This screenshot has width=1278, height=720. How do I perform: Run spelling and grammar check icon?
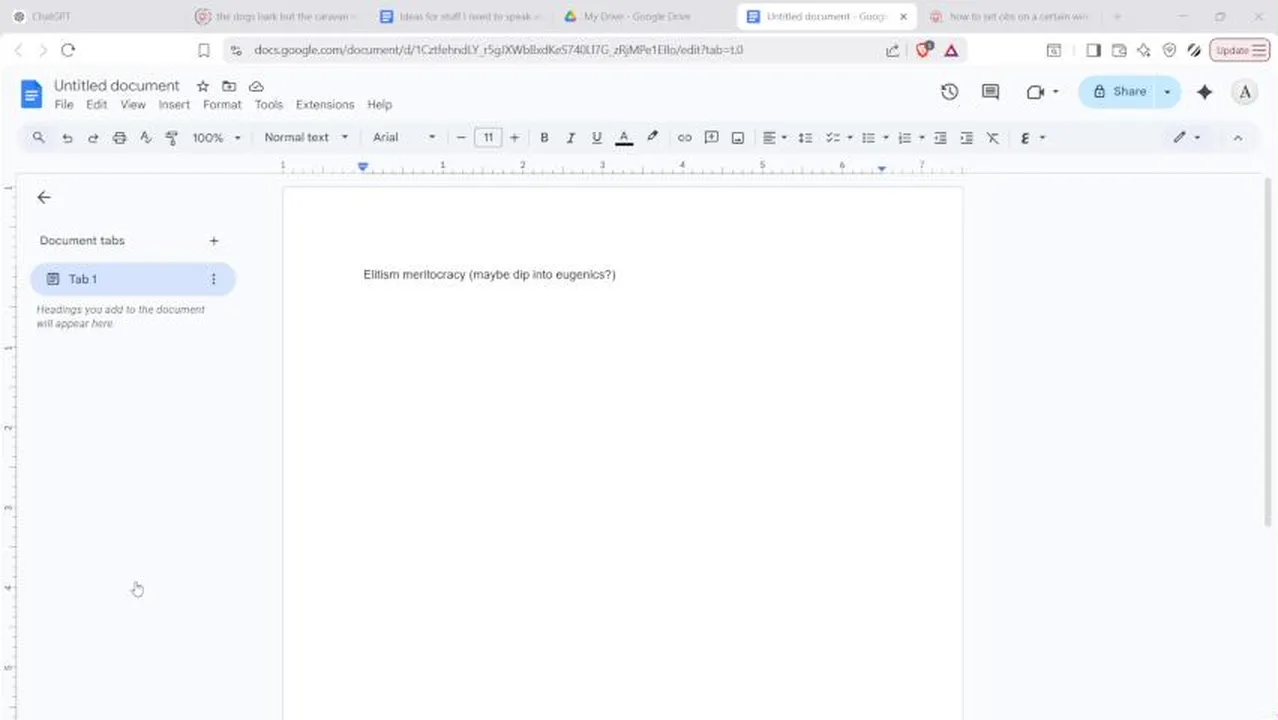pos(145,138)
